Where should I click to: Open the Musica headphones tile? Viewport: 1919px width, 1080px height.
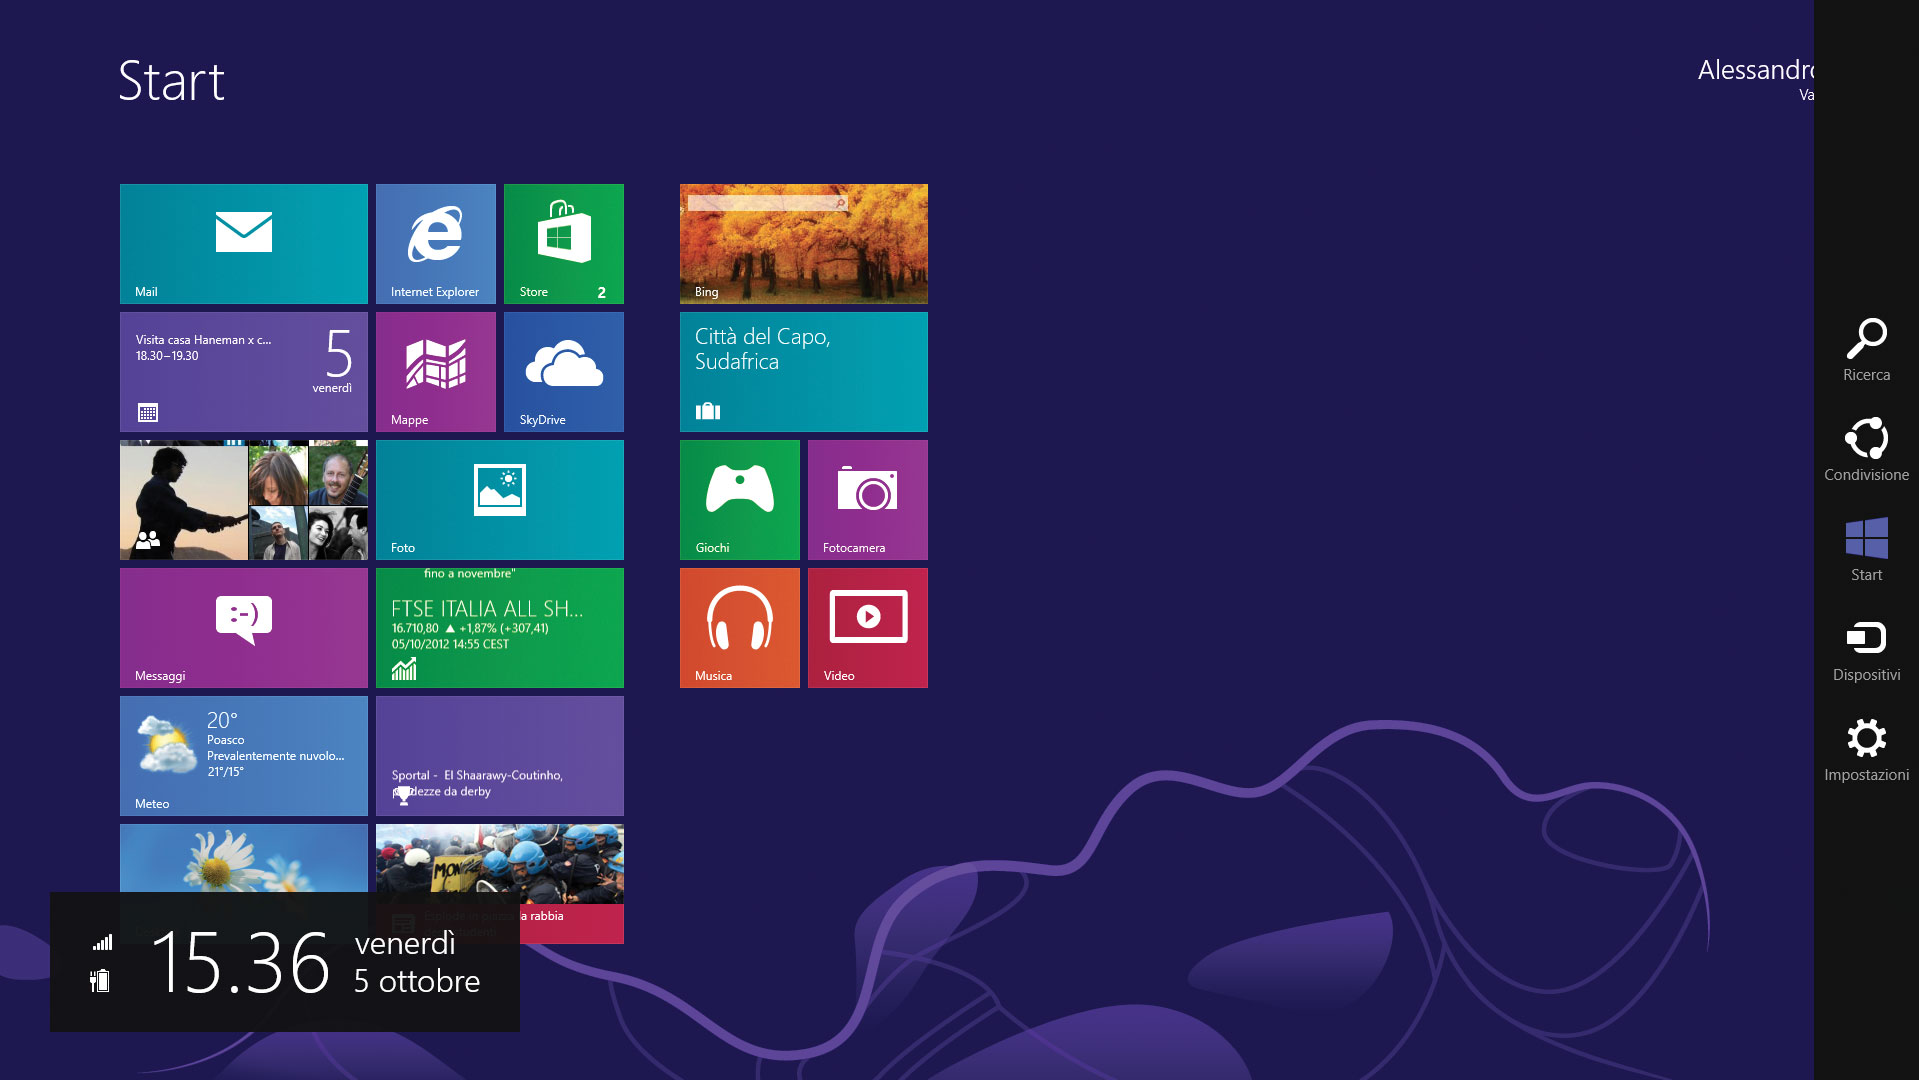coord(740,628)
